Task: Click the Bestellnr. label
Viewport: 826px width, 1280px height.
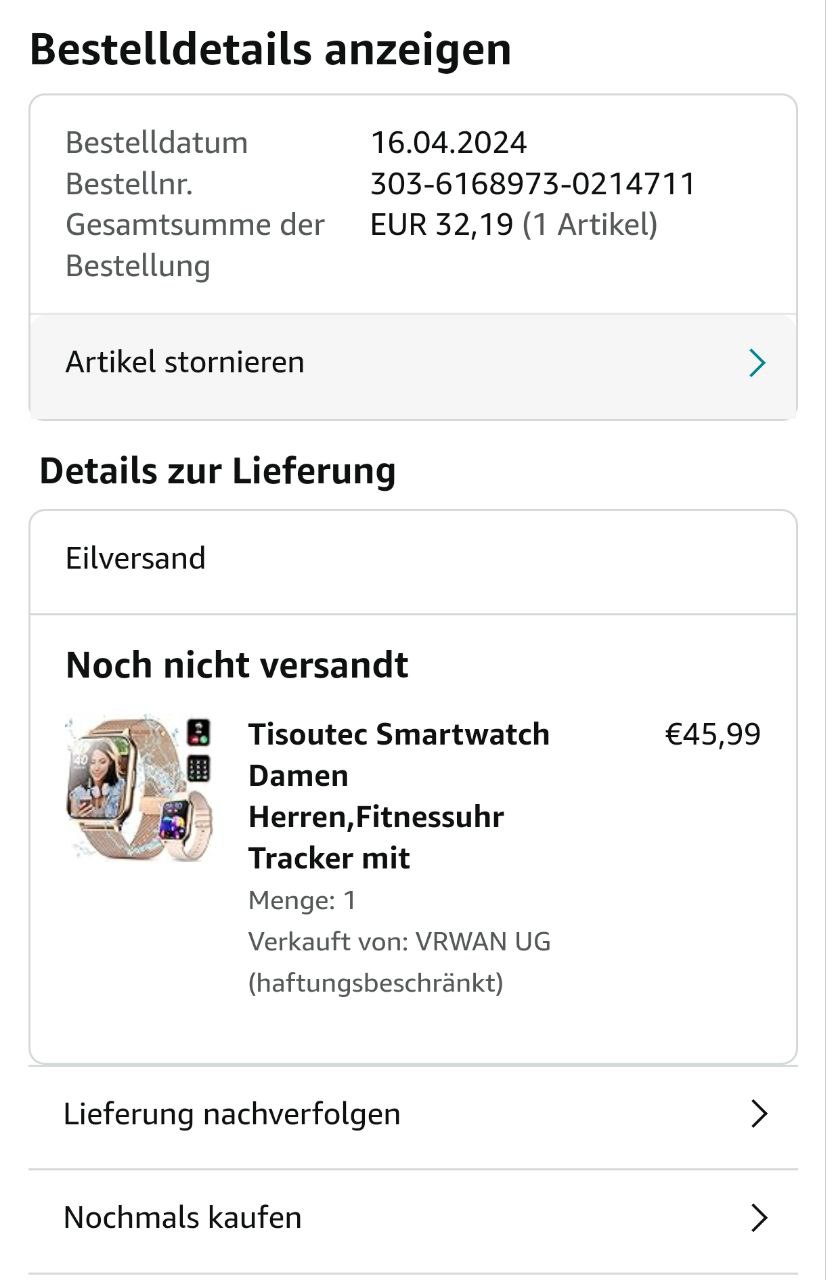Action: point(129,184)
